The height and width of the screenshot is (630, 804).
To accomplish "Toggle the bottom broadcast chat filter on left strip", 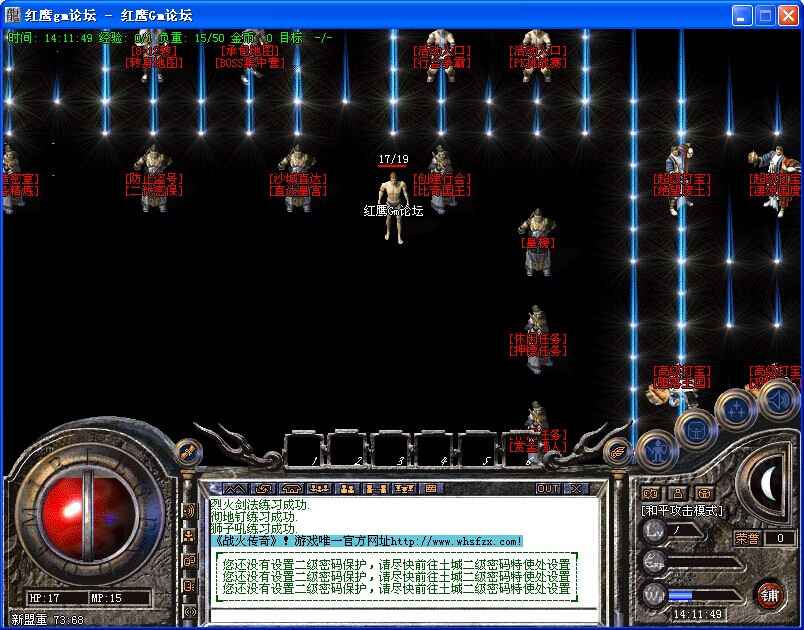I will point(189,611).
